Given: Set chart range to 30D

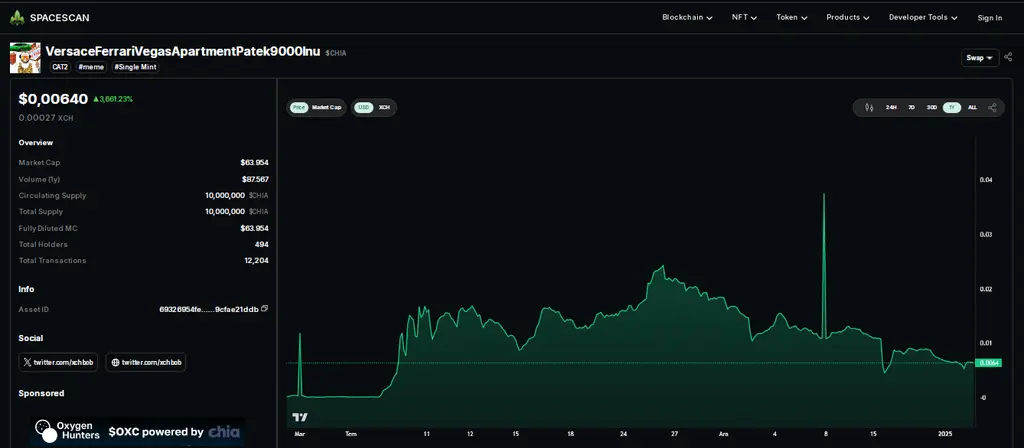Looking at the screenshot, I should click(932, 108).
